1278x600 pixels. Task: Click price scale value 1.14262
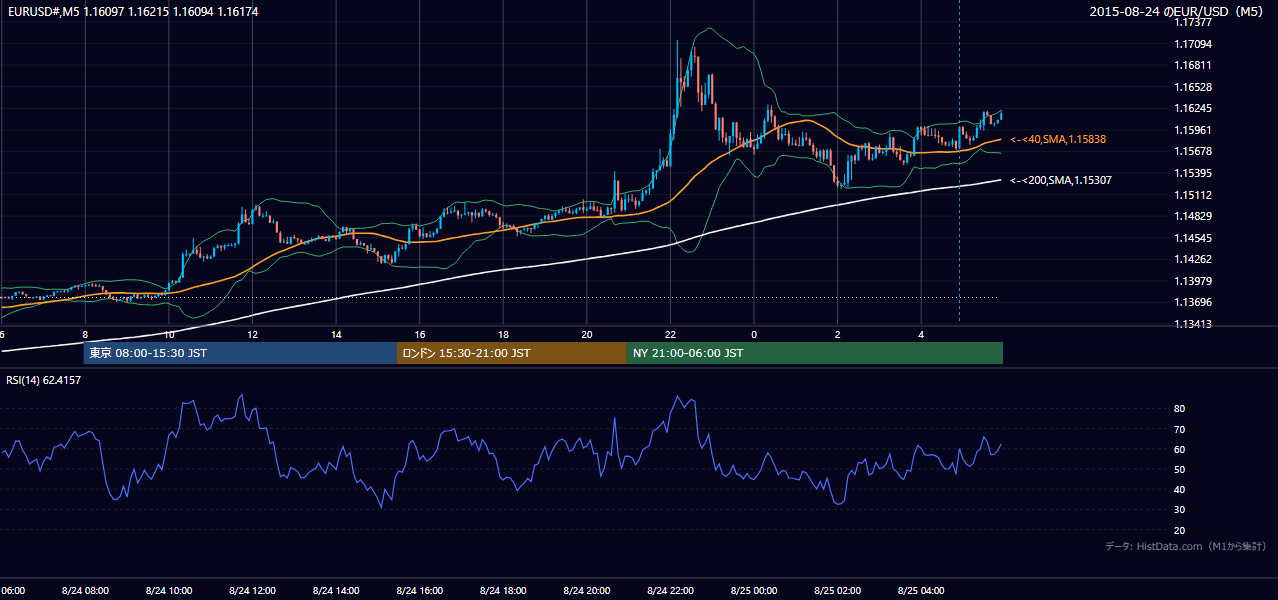click(x=1193, y=260)
